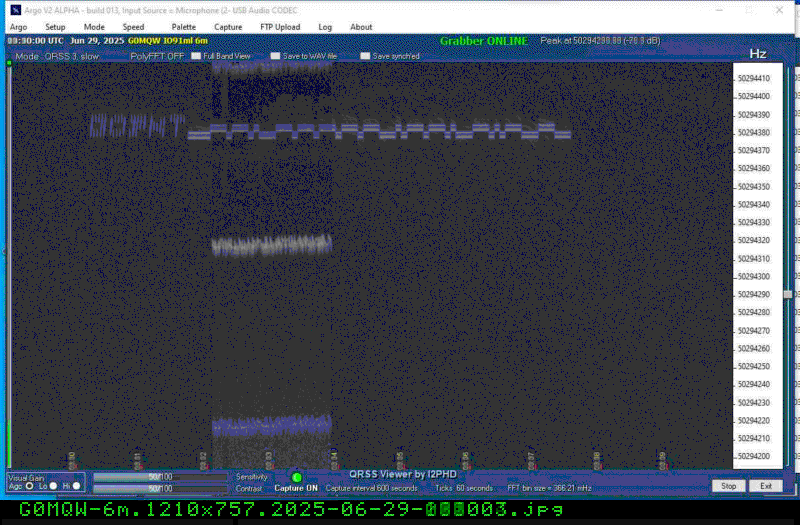This screenshot has width=800, height=525.
Task: Open the FTP Upload menu
Action: (280, 27)
